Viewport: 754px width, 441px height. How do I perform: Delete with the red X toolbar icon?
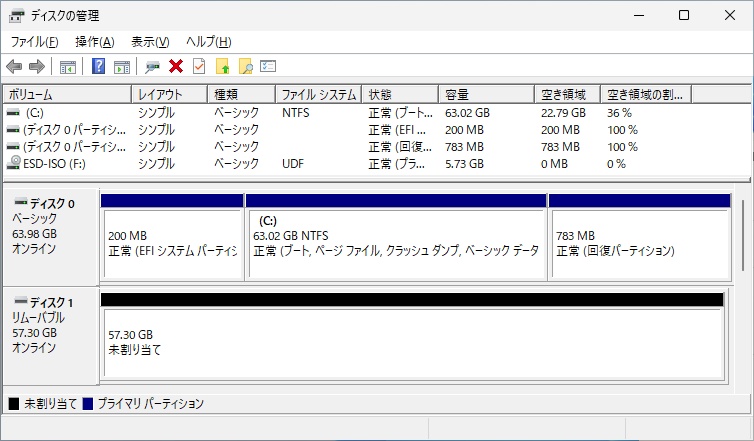pyautogui.click(x=176, y=66)
